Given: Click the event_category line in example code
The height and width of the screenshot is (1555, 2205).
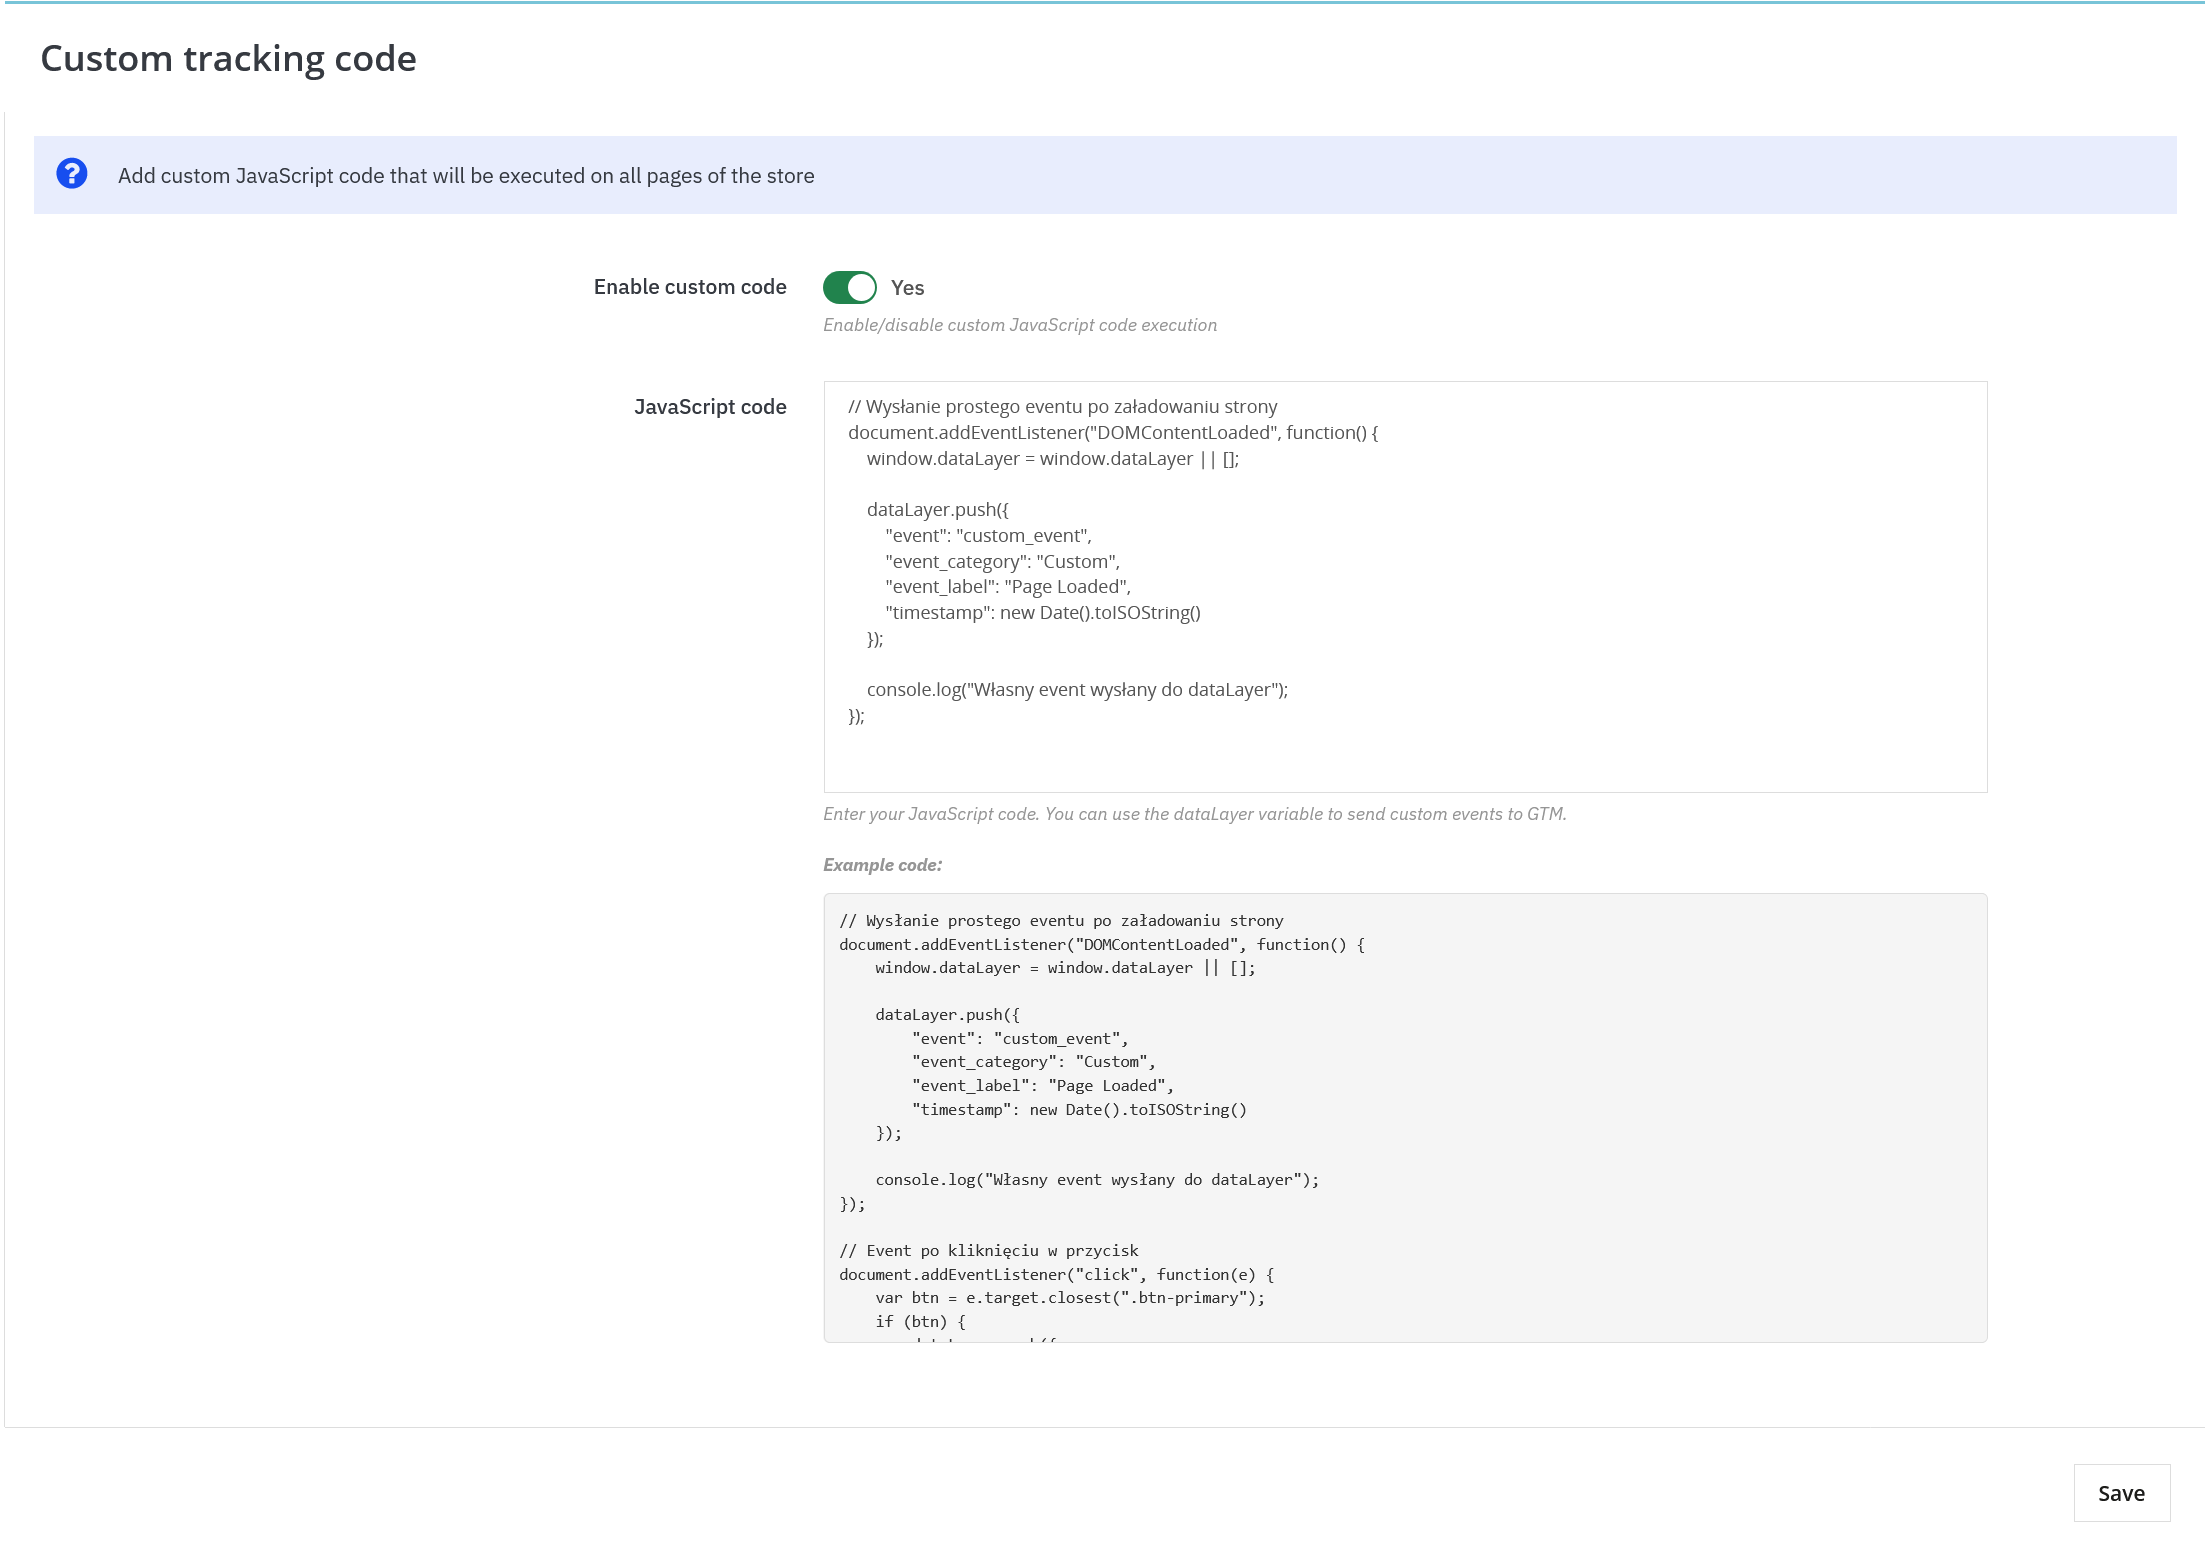Looking at the screenshot, I should [1032, 1061].
